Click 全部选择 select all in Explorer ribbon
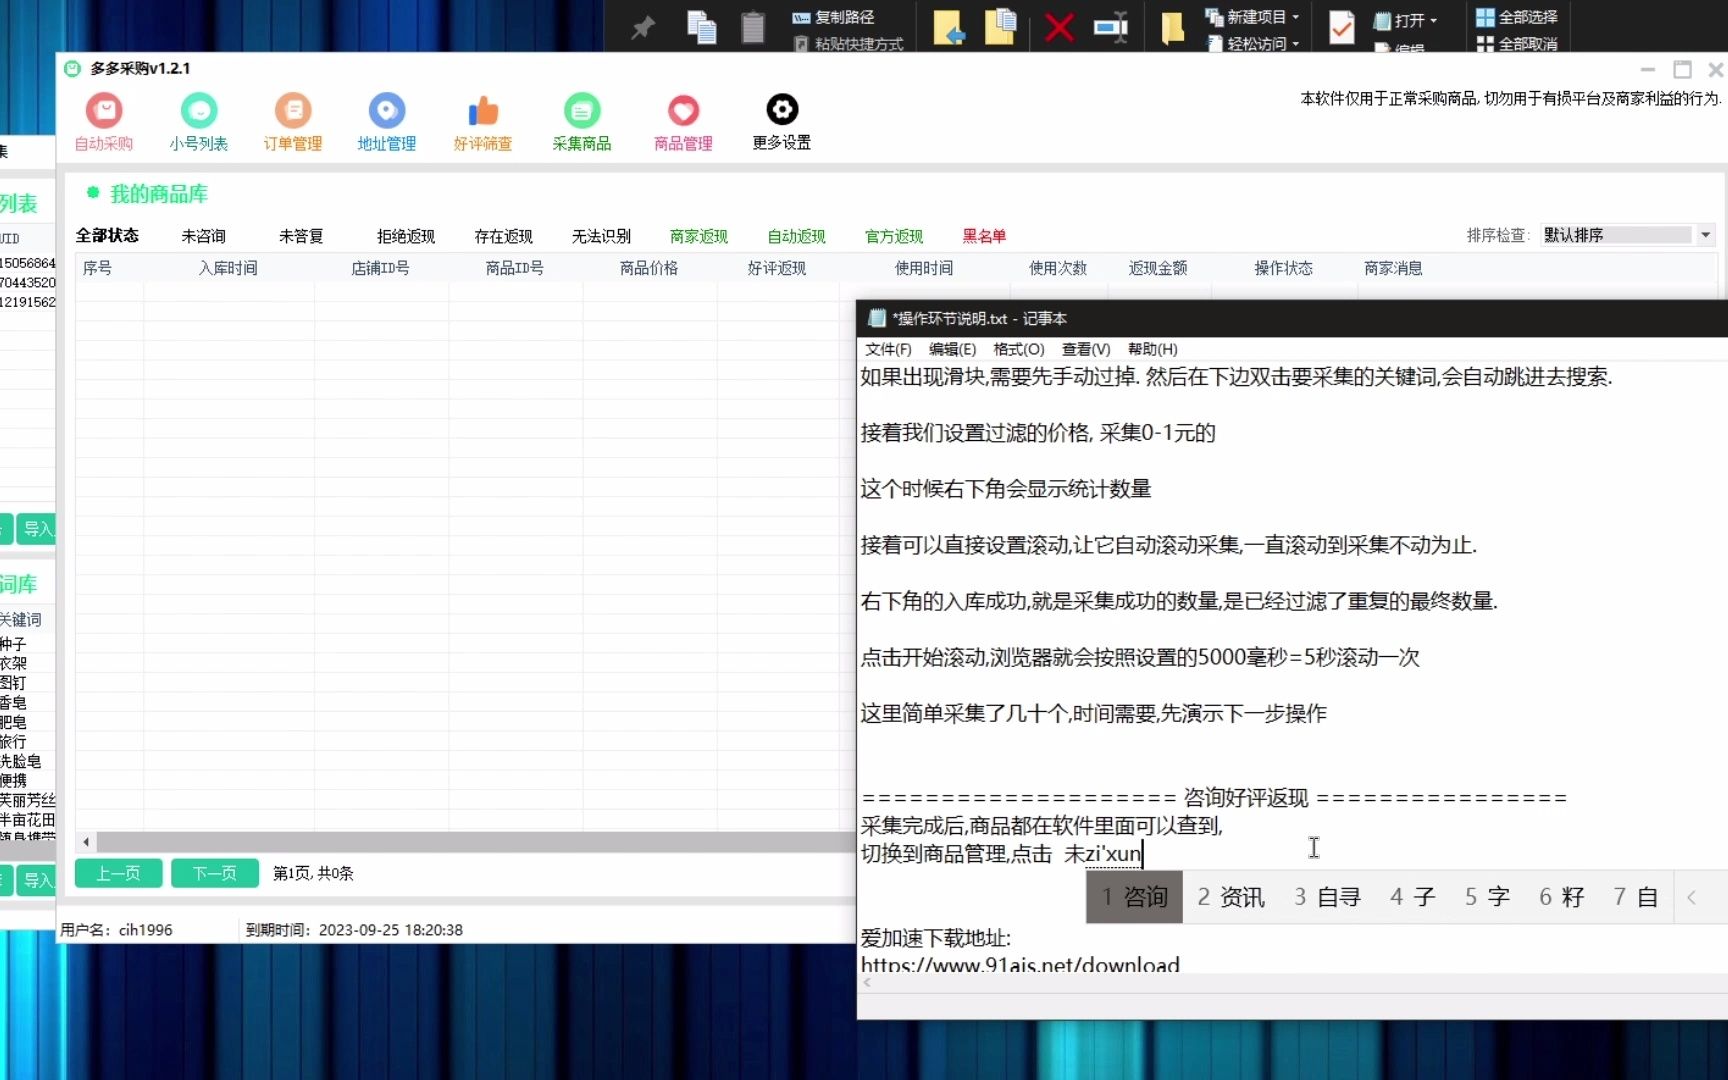Image resolution: width=1728 pixels, height=1080 pixels. click(1517, 17)
